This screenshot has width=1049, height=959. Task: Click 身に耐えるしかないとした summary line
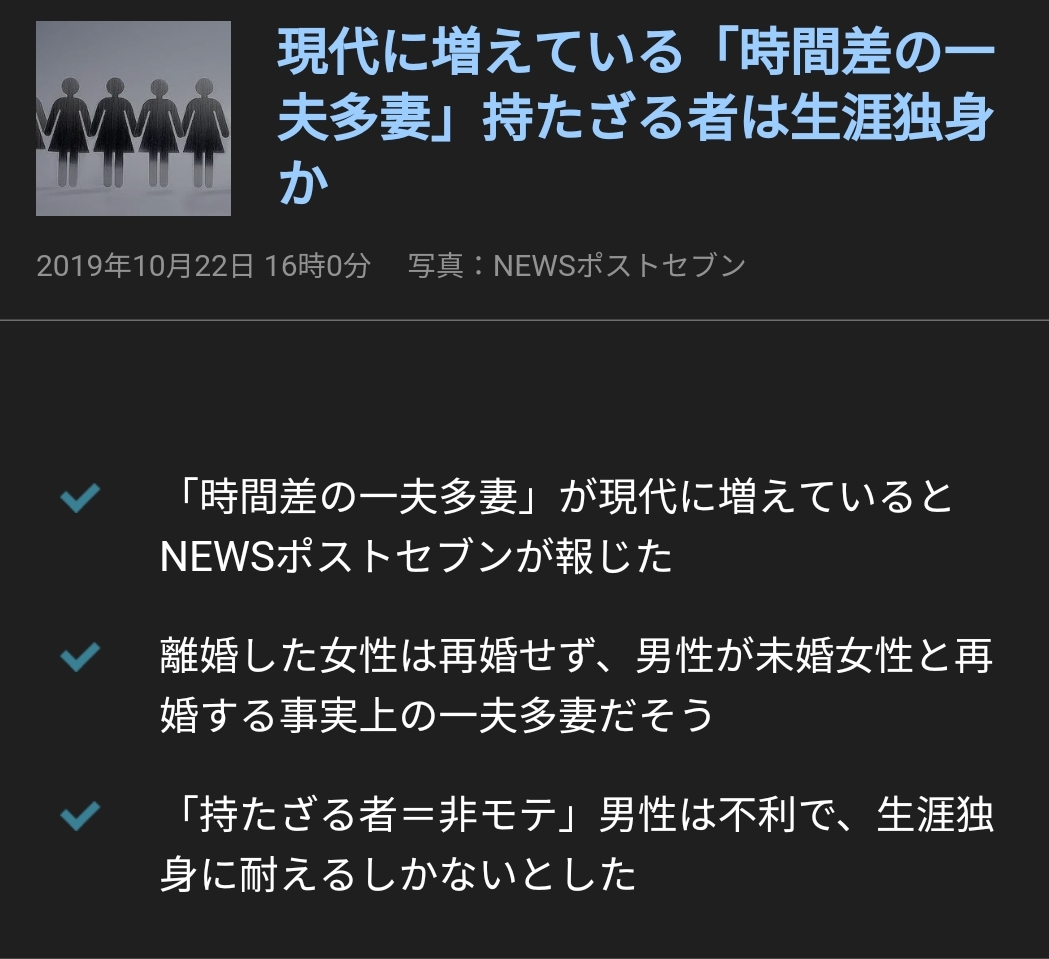pyautogui.click(x=398, y=874)
